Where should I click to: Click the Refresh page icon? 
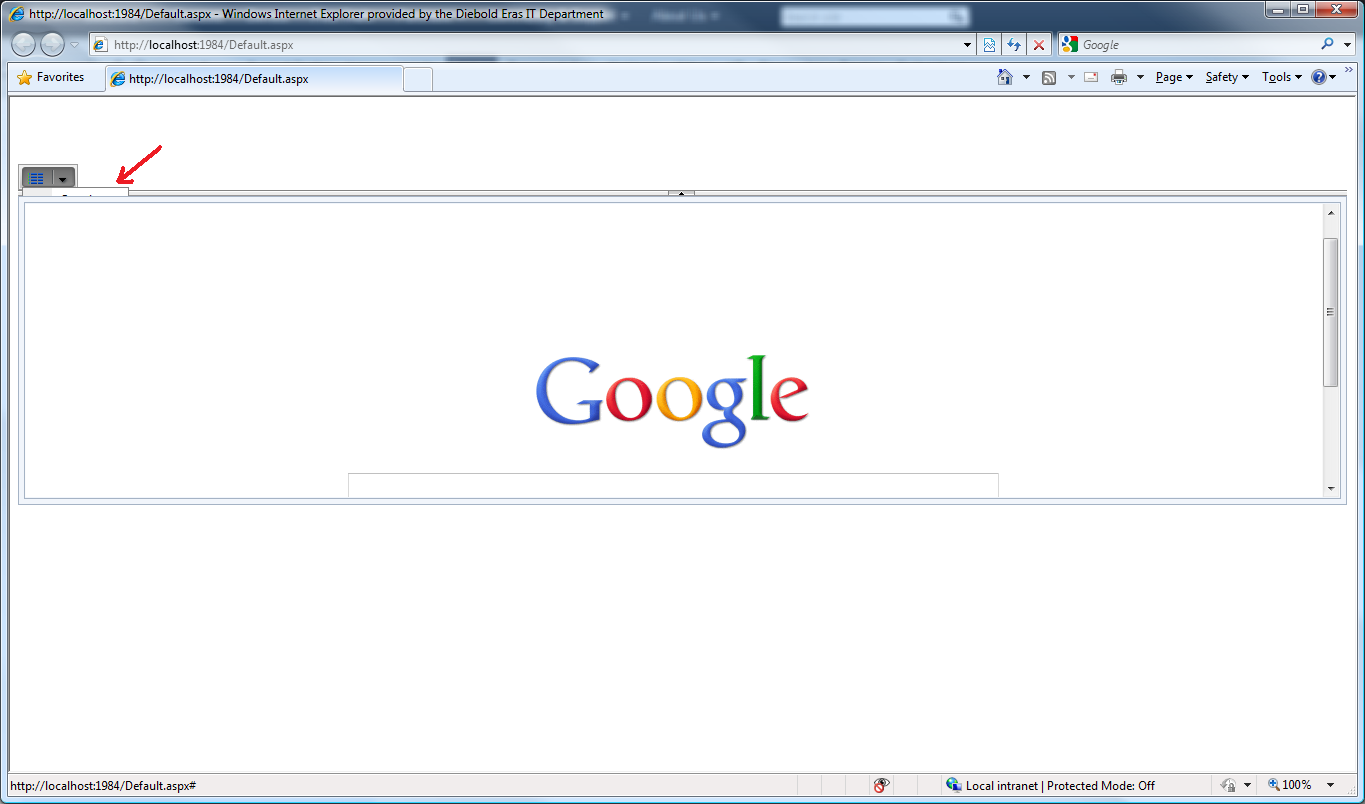click(x=1014, y=45)
